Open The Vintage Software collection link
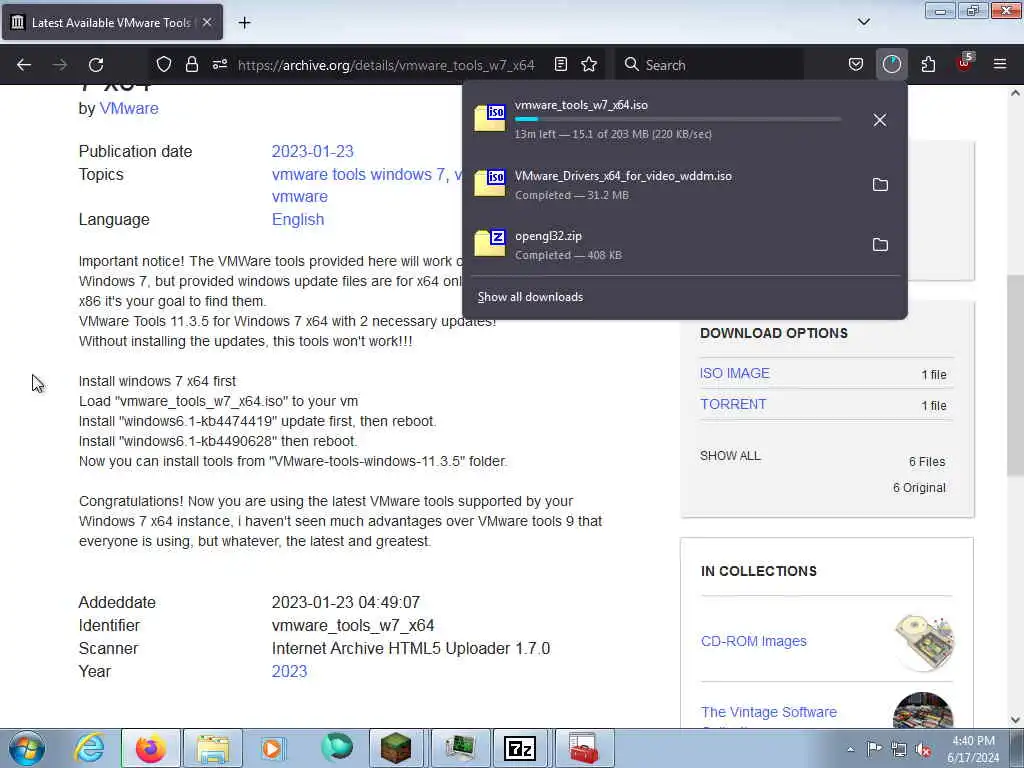This screenshot has width=1024, height=768. pyautogui.click(x=769, y=712)
